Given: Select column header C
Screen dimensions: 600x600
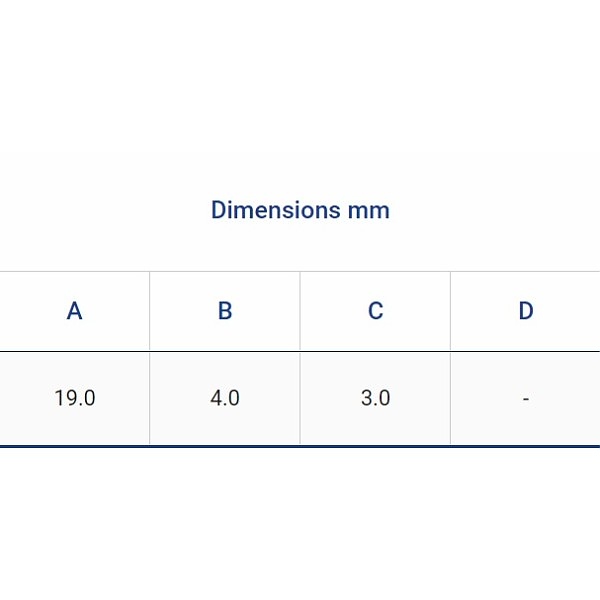Looking at the screenshot, I should pos(375,311).
